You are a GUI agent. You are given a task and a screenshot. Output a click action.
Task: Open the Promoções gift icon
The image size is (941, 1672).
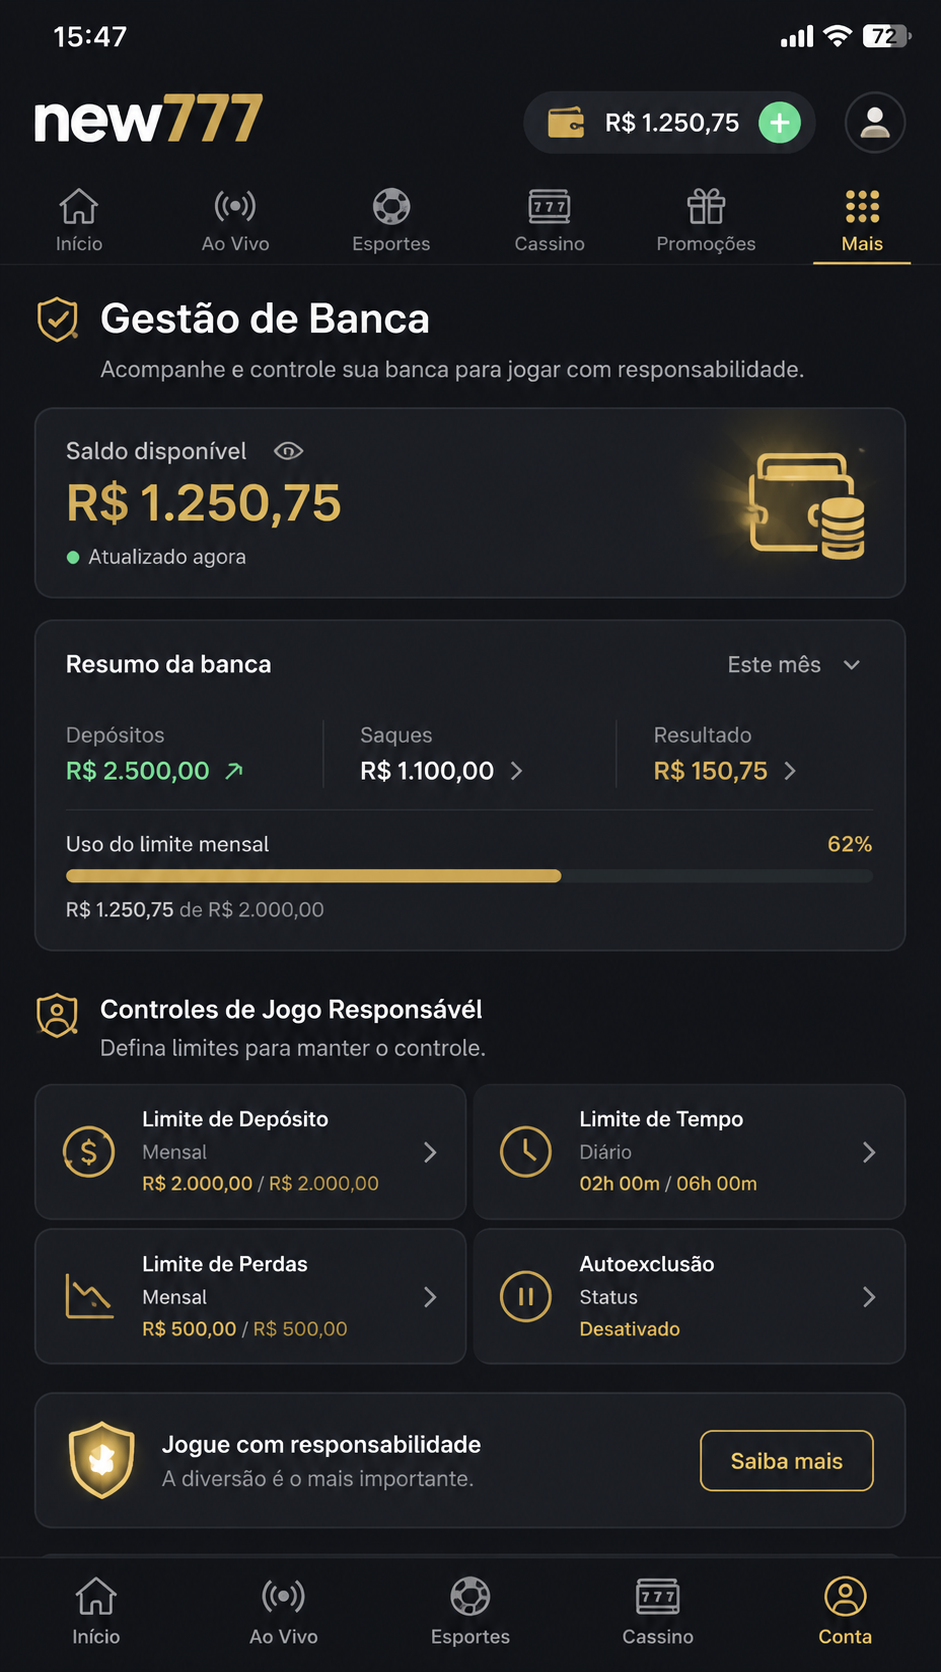(x=706, y=207)
